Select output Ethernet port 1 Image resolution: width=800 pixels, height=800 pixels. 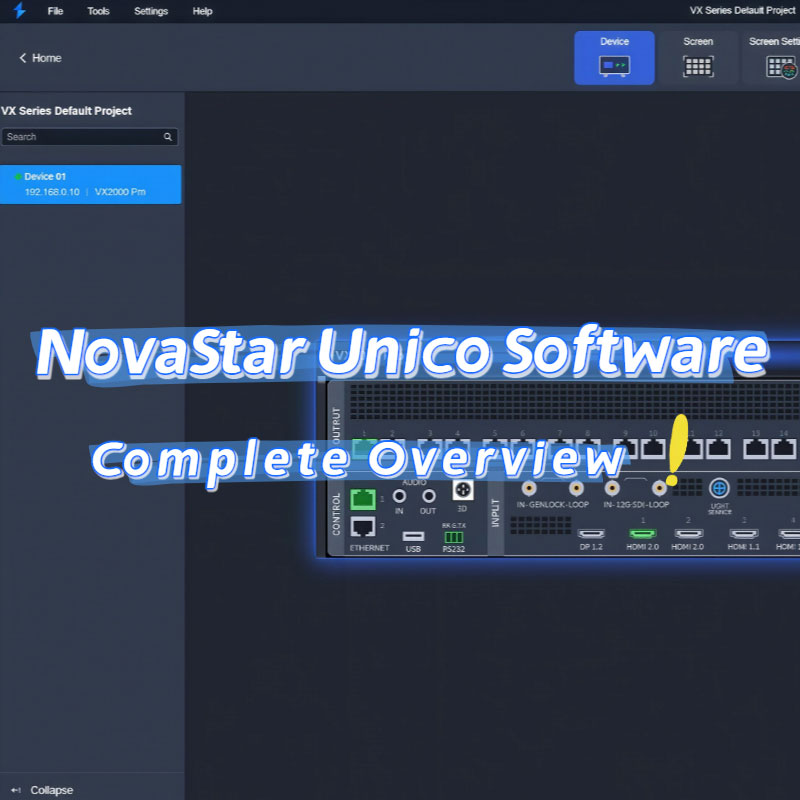click(365, 443)
